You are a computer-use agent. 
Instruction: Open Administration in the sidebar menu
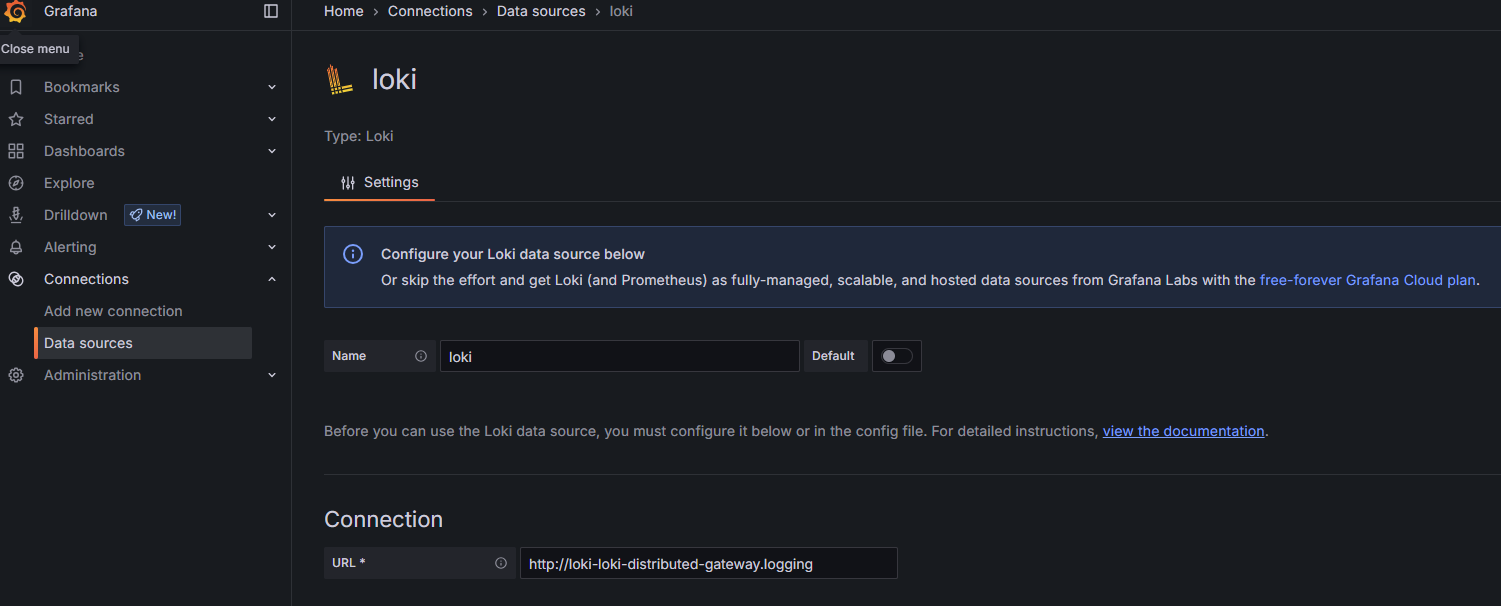tap(92, 375)
